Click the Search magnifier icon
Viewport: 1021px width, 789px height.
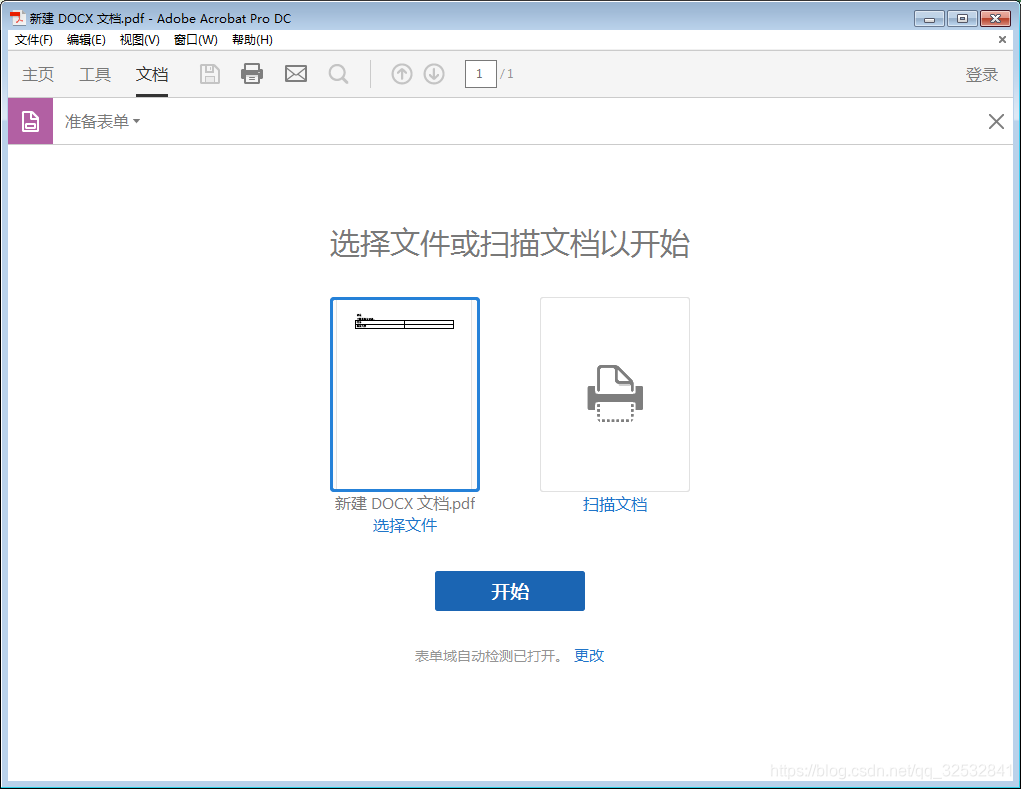coord(338,74)
